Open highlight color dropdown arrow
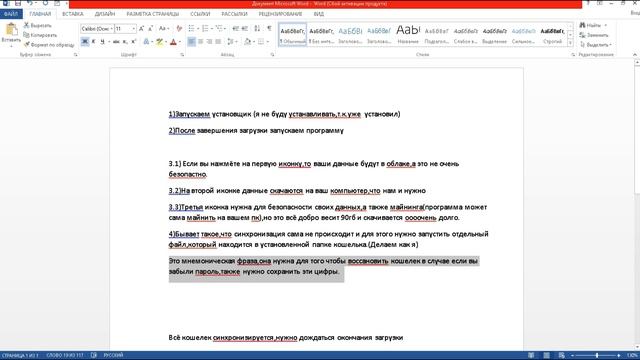The image size is (640, 360). pyautogui.click(x=166, y=42)
